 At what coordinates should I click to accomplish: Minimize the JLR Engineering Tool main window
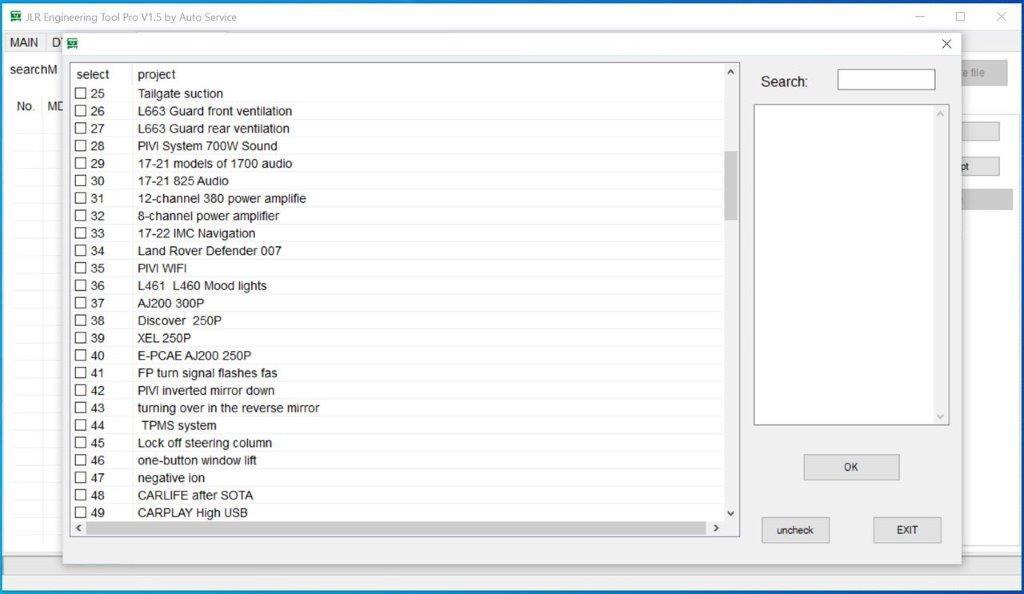point(920,16)
